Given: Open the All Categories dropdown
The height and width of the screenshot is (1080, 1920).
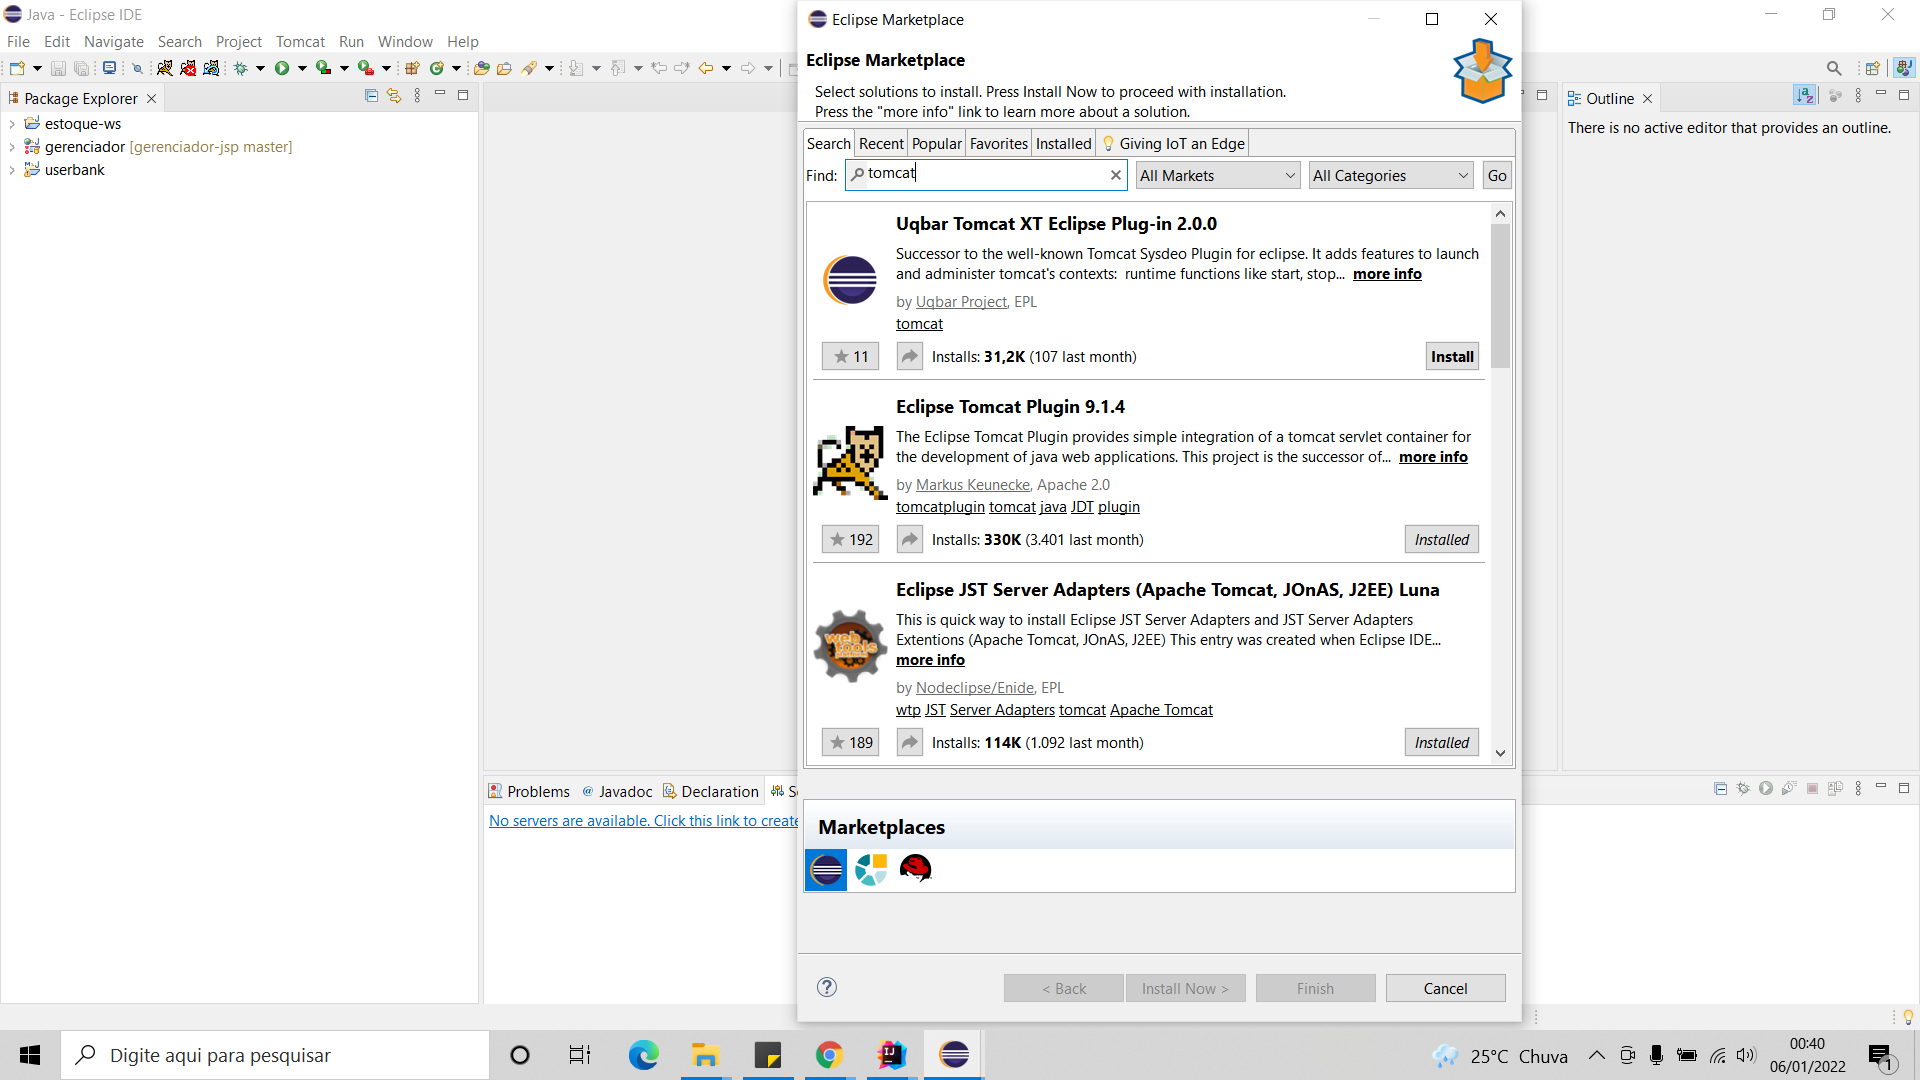Looking at the screenshot, I should point(1391,176).
